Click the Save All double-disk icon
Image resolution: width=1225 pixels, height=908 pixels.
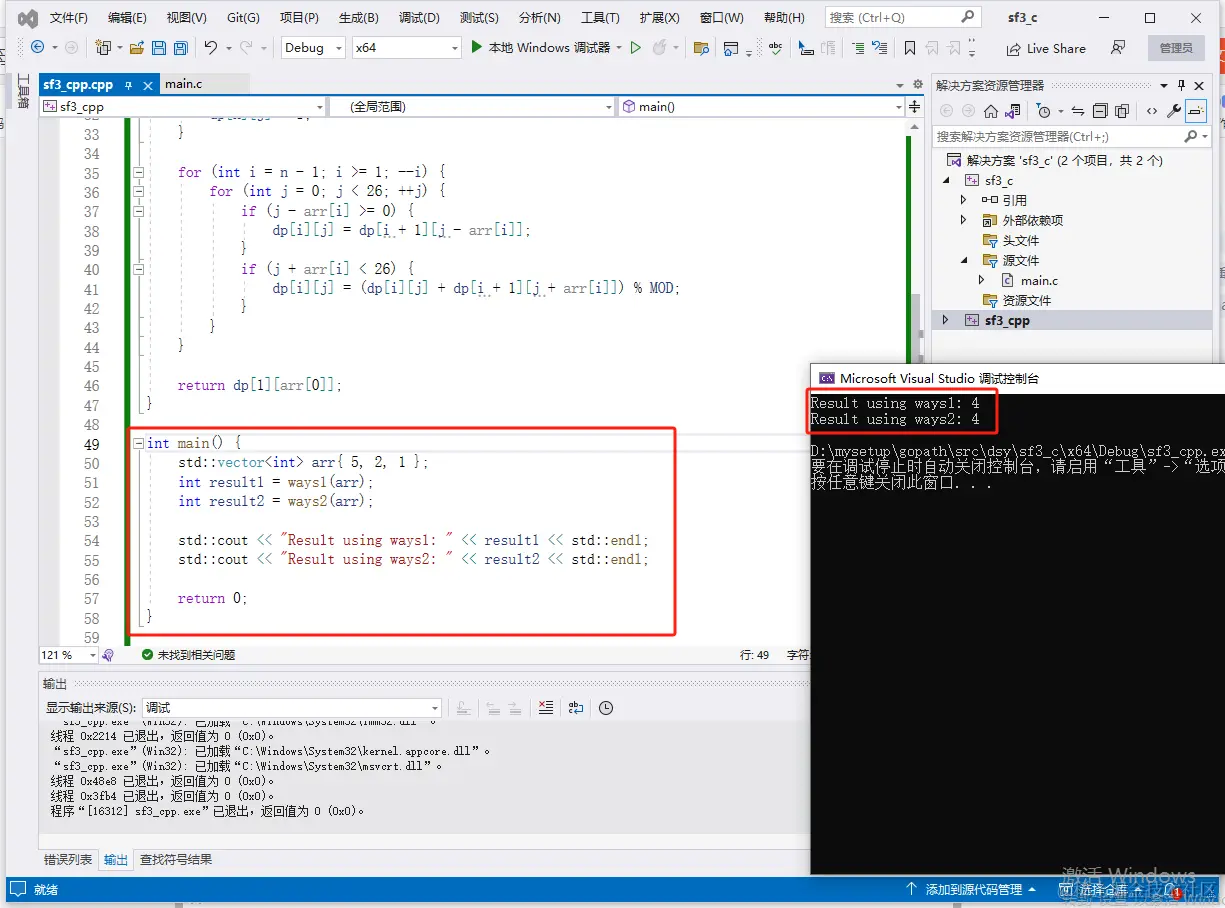[181, 47]
